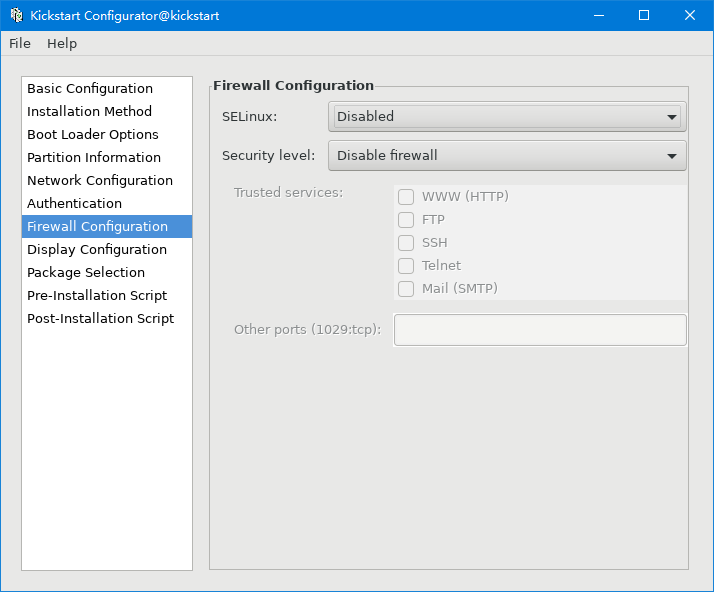Expand the Security level dropdown
This screenshot has width=714, height=592.
pyautogui.click(x=507, y=156)
